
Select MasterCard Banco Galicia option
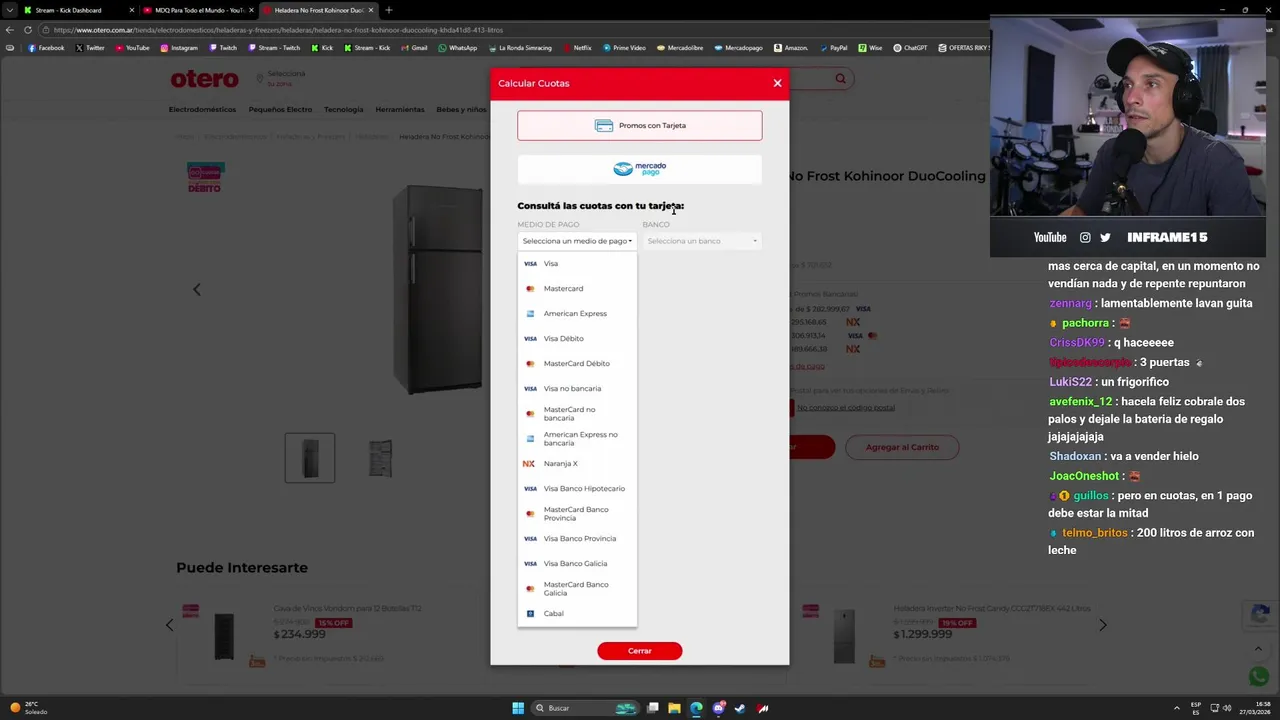577,588
